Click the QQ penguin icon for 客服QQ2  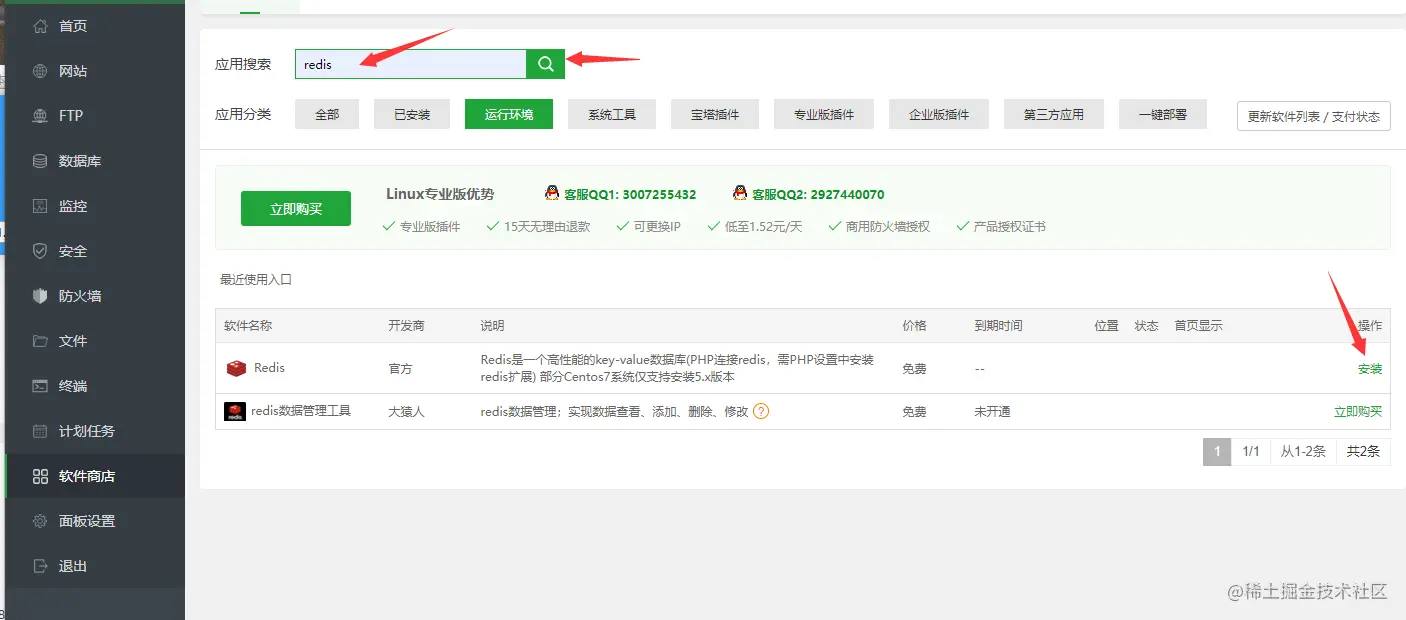click(740, 193)
